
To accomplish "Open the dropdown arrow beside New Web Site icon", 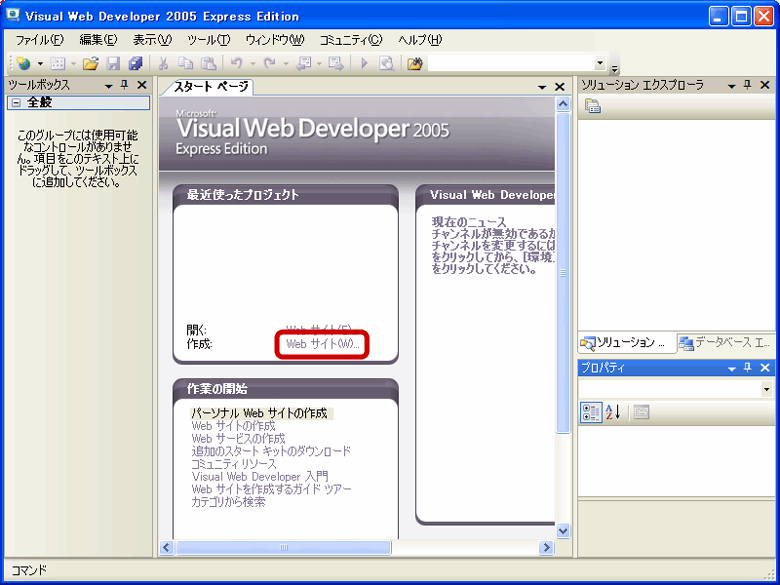I will pyautogui.click(x=40, y=64).
